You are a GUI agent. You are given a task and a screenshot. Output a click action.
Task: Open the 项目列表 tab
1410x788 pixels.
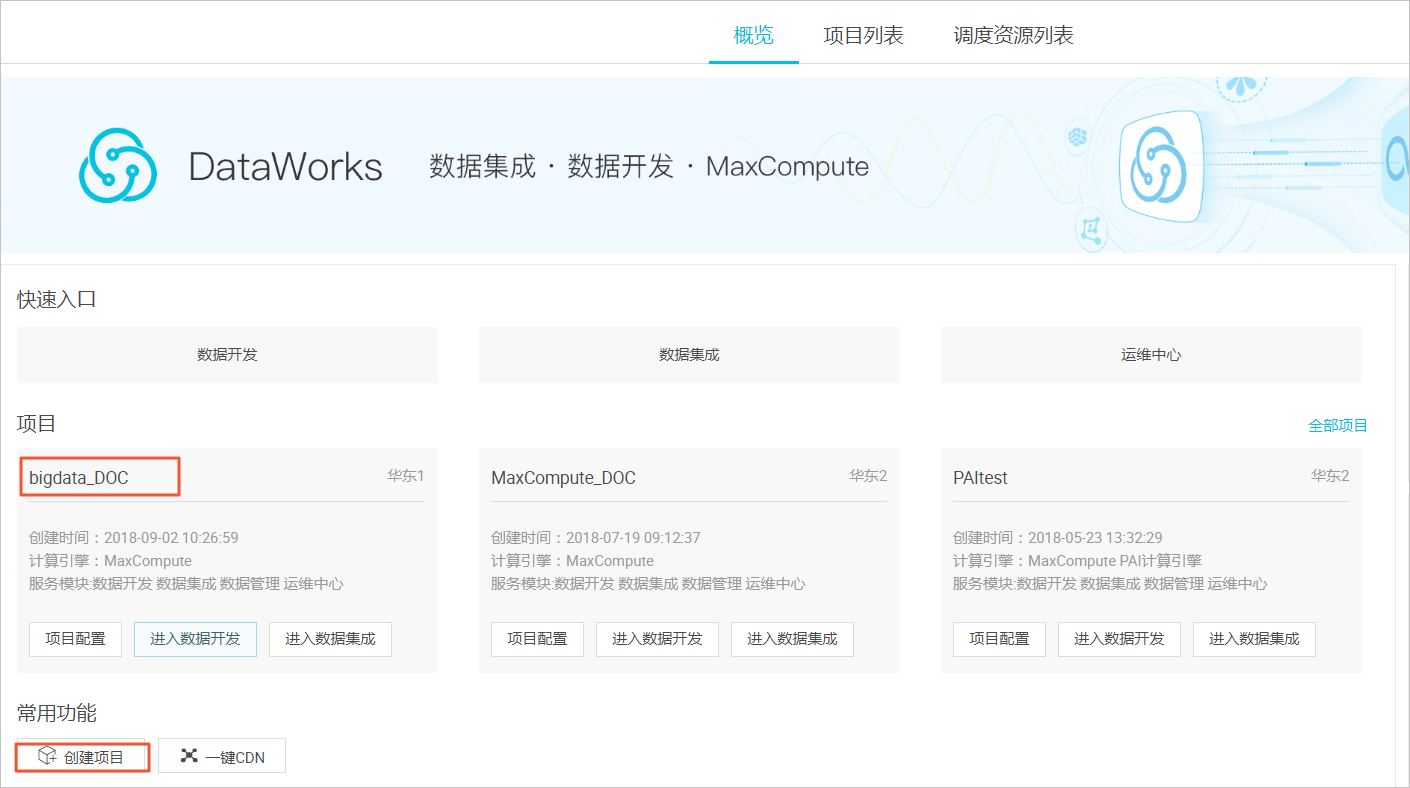pyautogui.click(x=864, y=36)
